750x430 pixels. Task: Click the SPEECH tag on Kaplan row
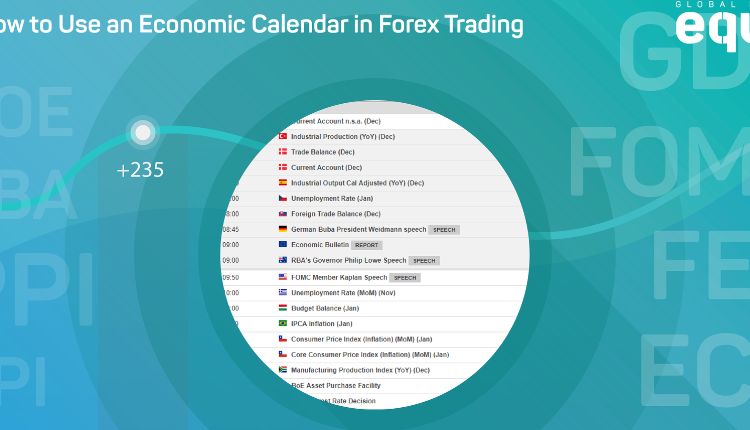(x=404, y=277)
